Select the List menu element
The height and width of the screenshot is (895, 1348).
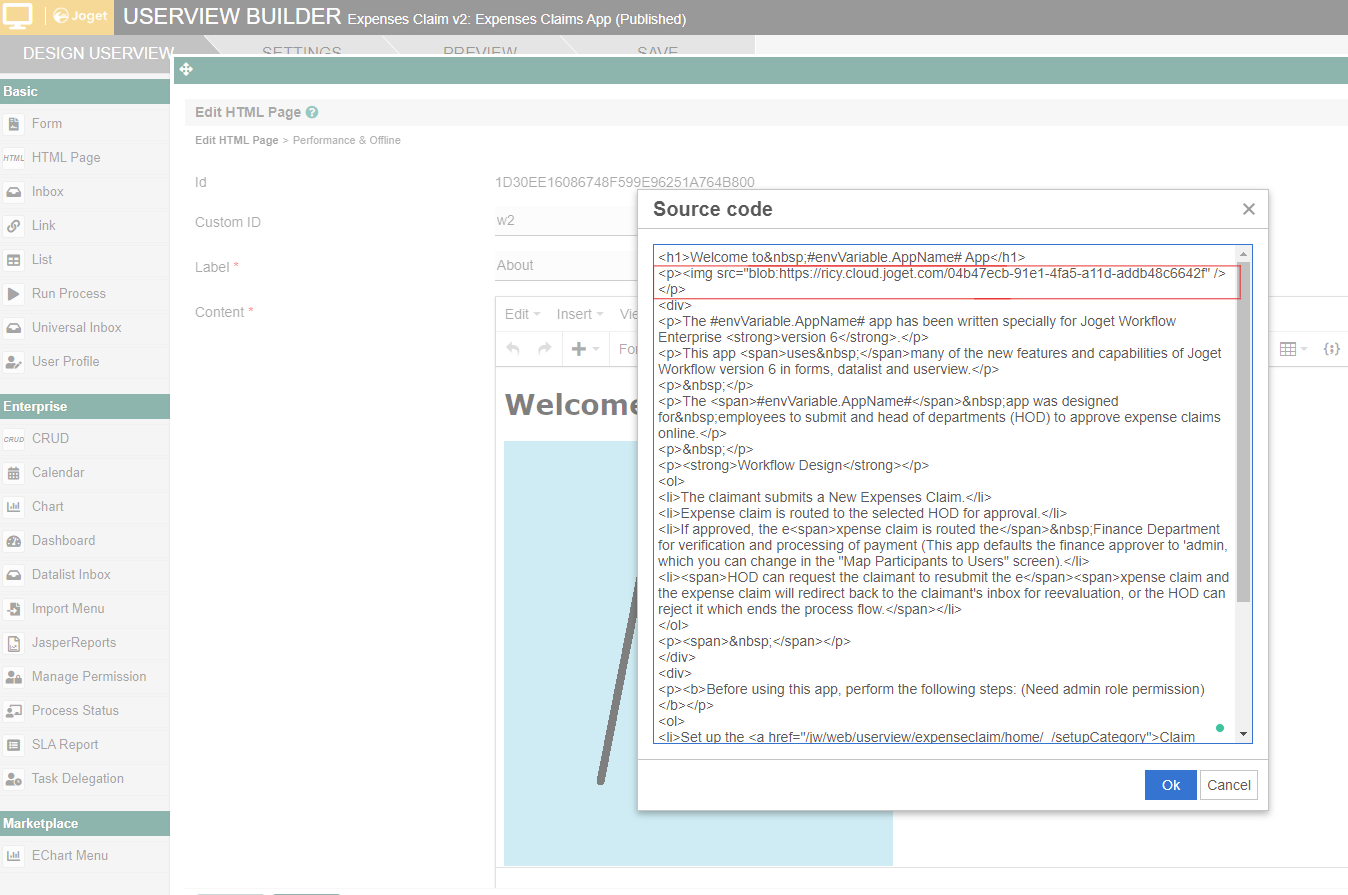coord(85,260)
